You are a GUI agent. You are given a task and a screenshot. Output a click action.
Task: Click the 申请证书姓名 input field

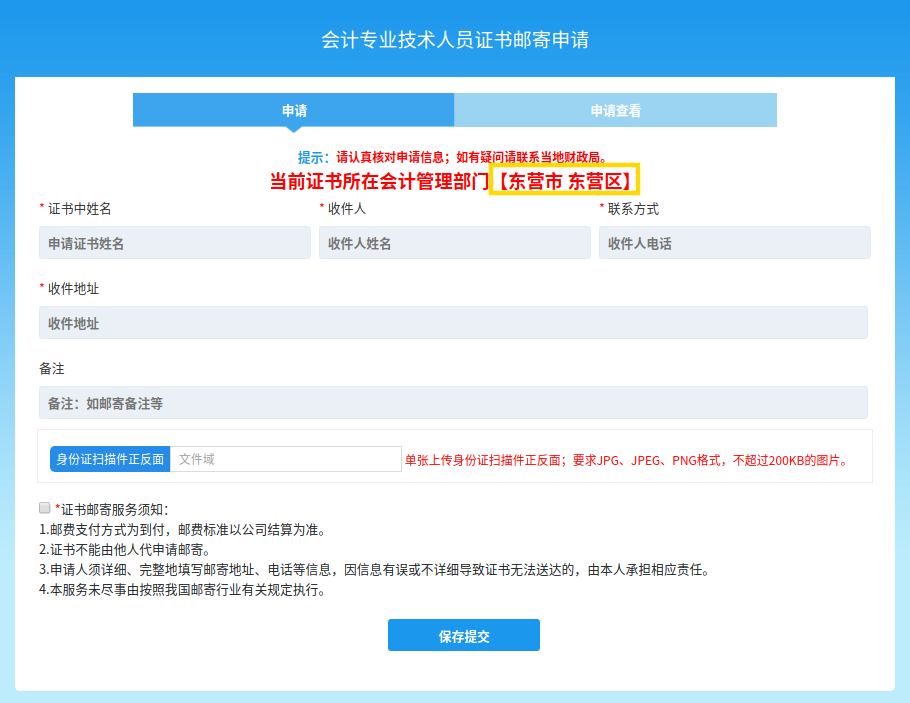click(175, 243)
